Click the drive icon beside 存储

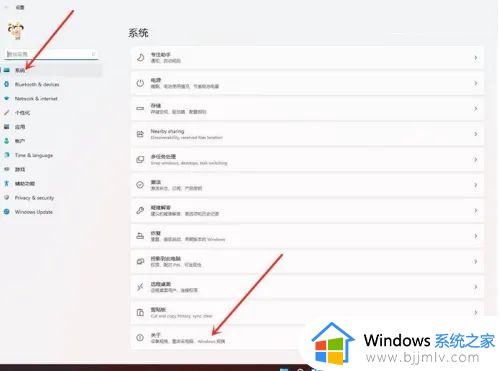point(140,109)
